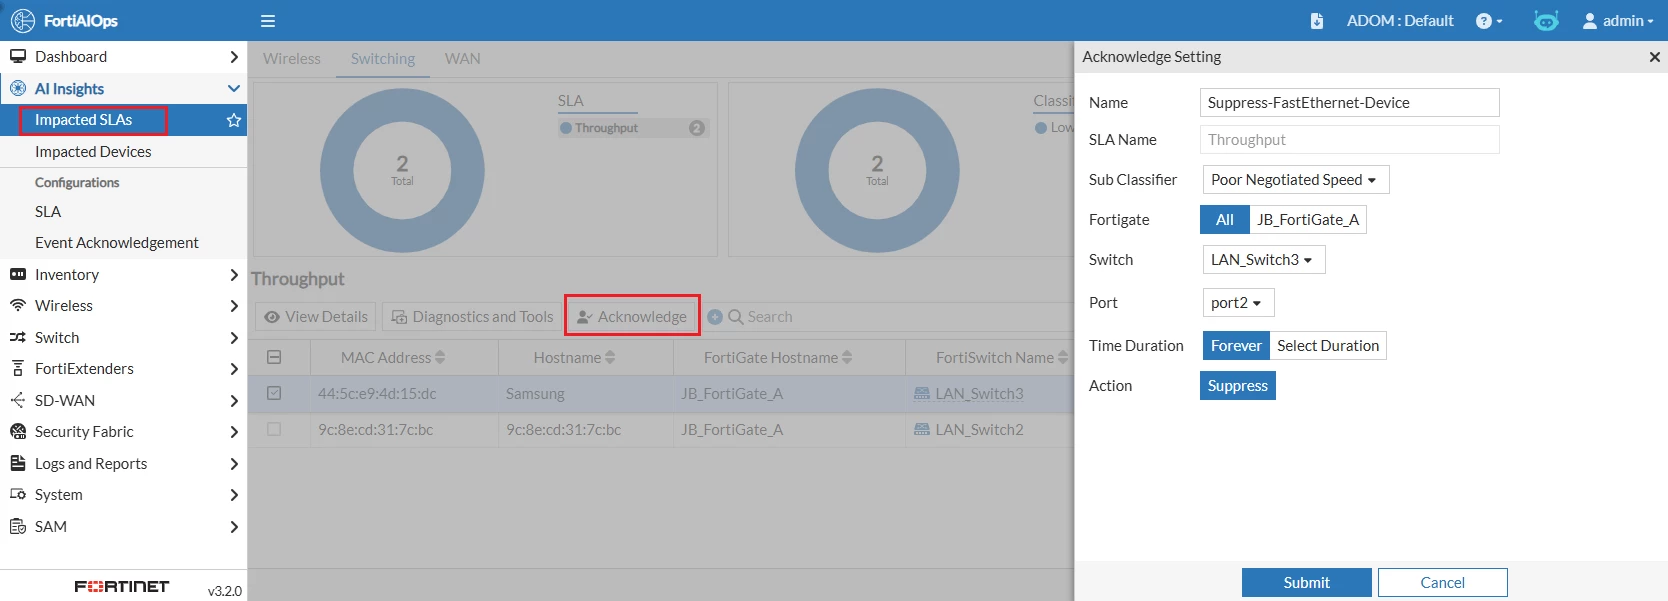
Task: Expand the Inventory menu chevron
Action: pyautogui.click(x=234, y=275)
